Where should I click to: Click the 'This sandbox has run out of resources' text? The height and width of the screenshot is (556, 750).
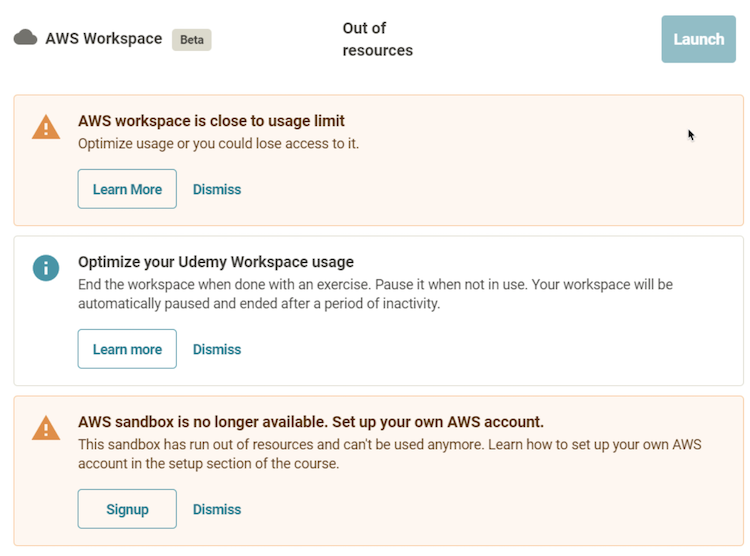pos(390,454)
